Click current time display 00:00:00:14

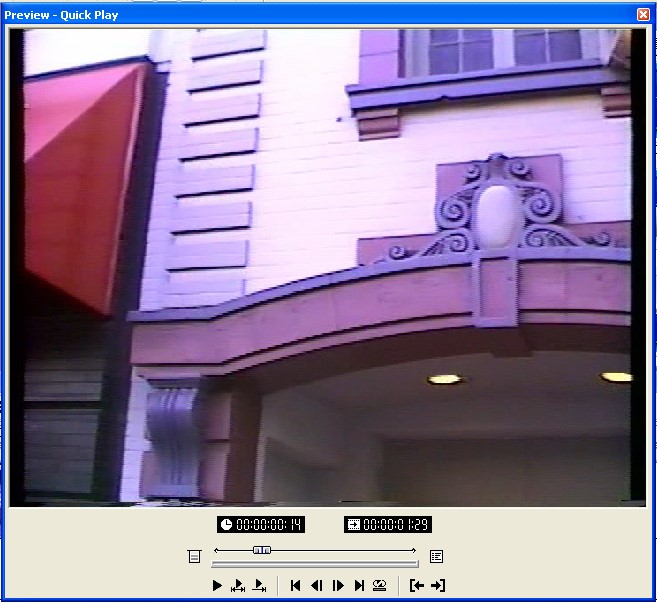pyautogui.click(x=261, y=525)
